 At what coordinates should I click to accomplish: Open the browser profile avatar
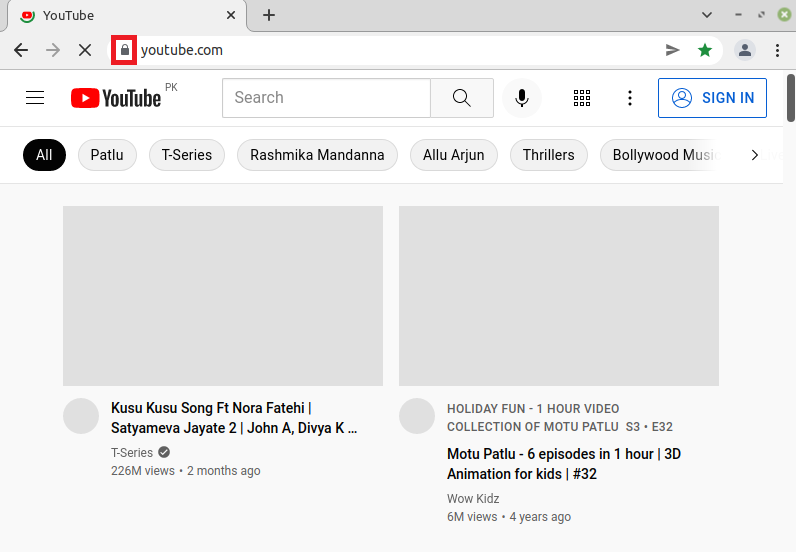point(745,50)
